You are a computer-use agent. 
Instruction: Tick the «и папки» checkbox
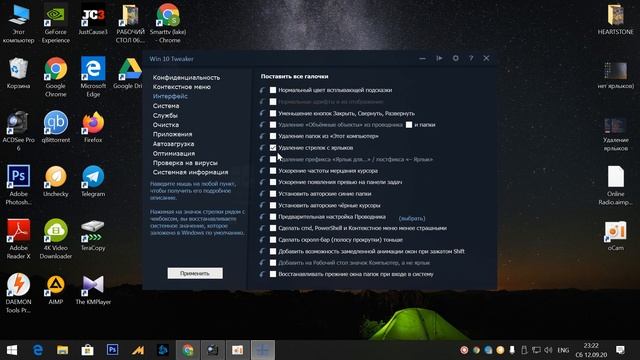point(409,125)
